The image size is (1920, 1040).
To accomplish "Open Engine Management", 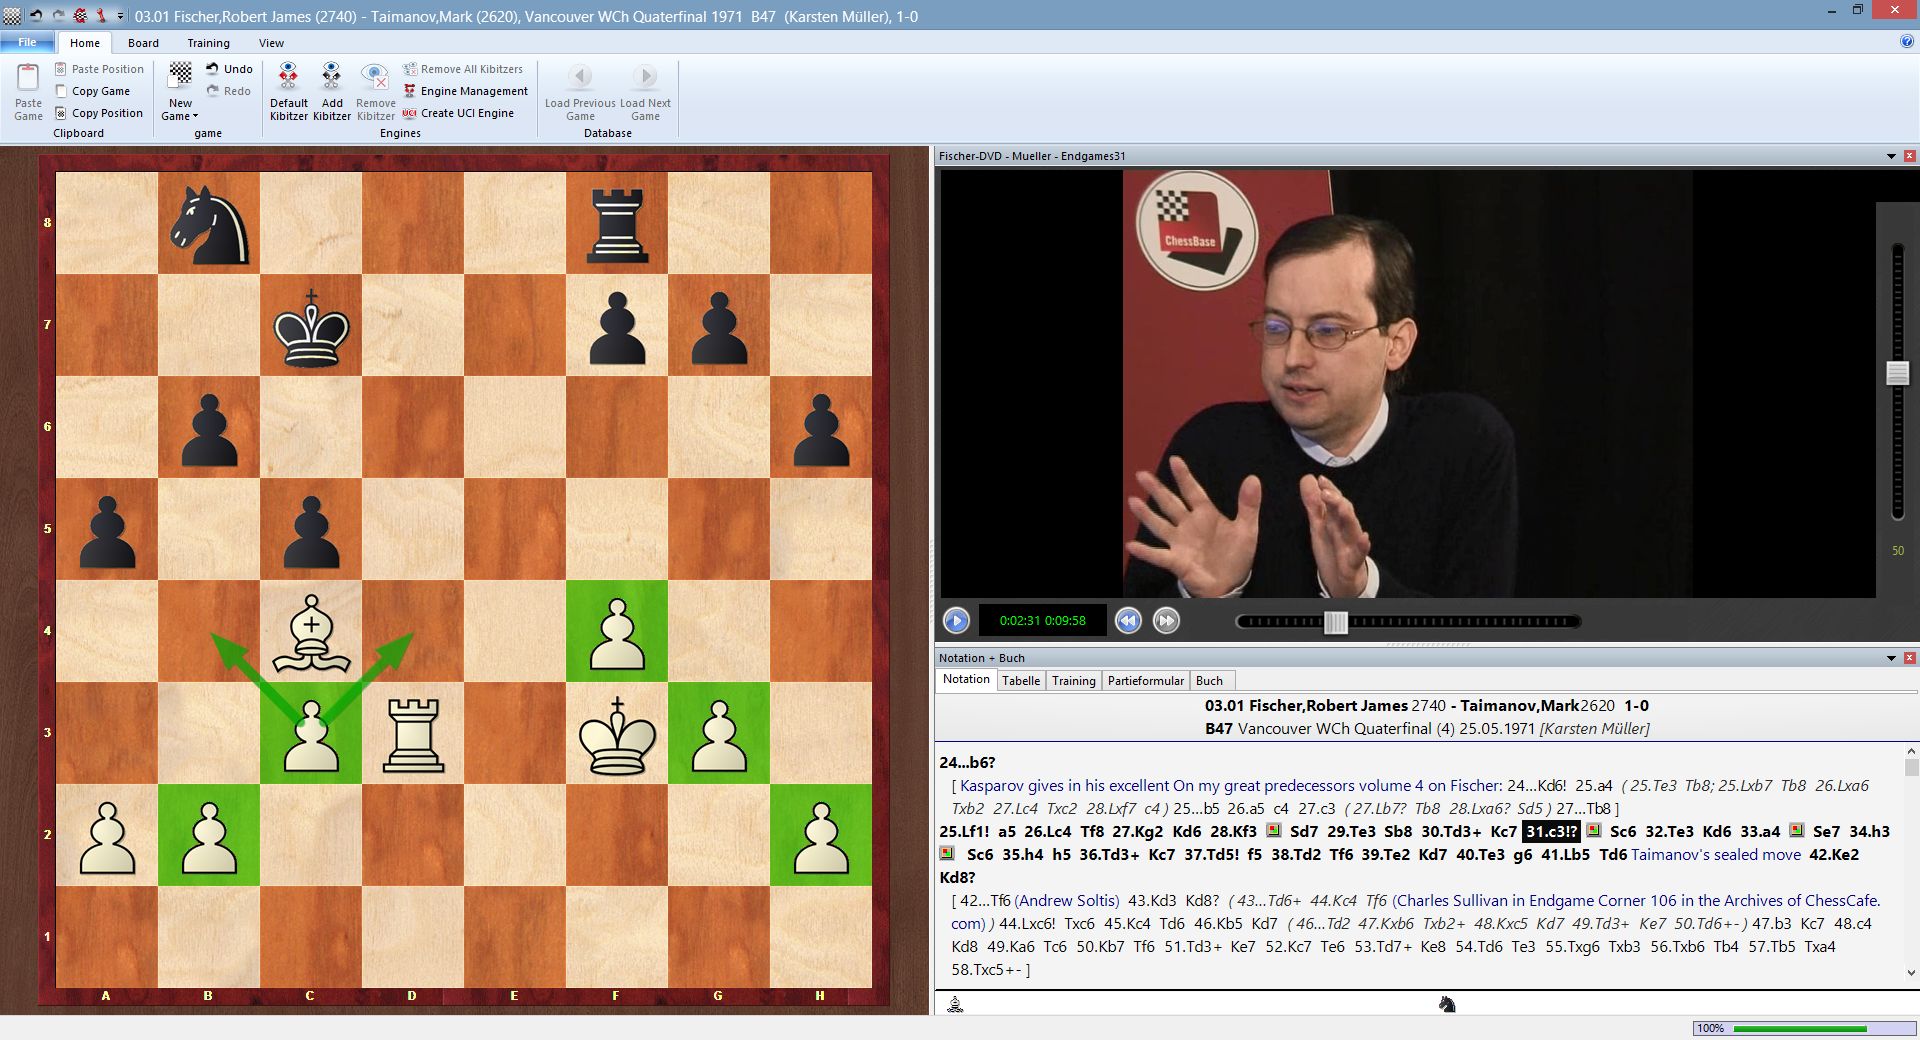I will pyautogui.click(x=465, y=90).
